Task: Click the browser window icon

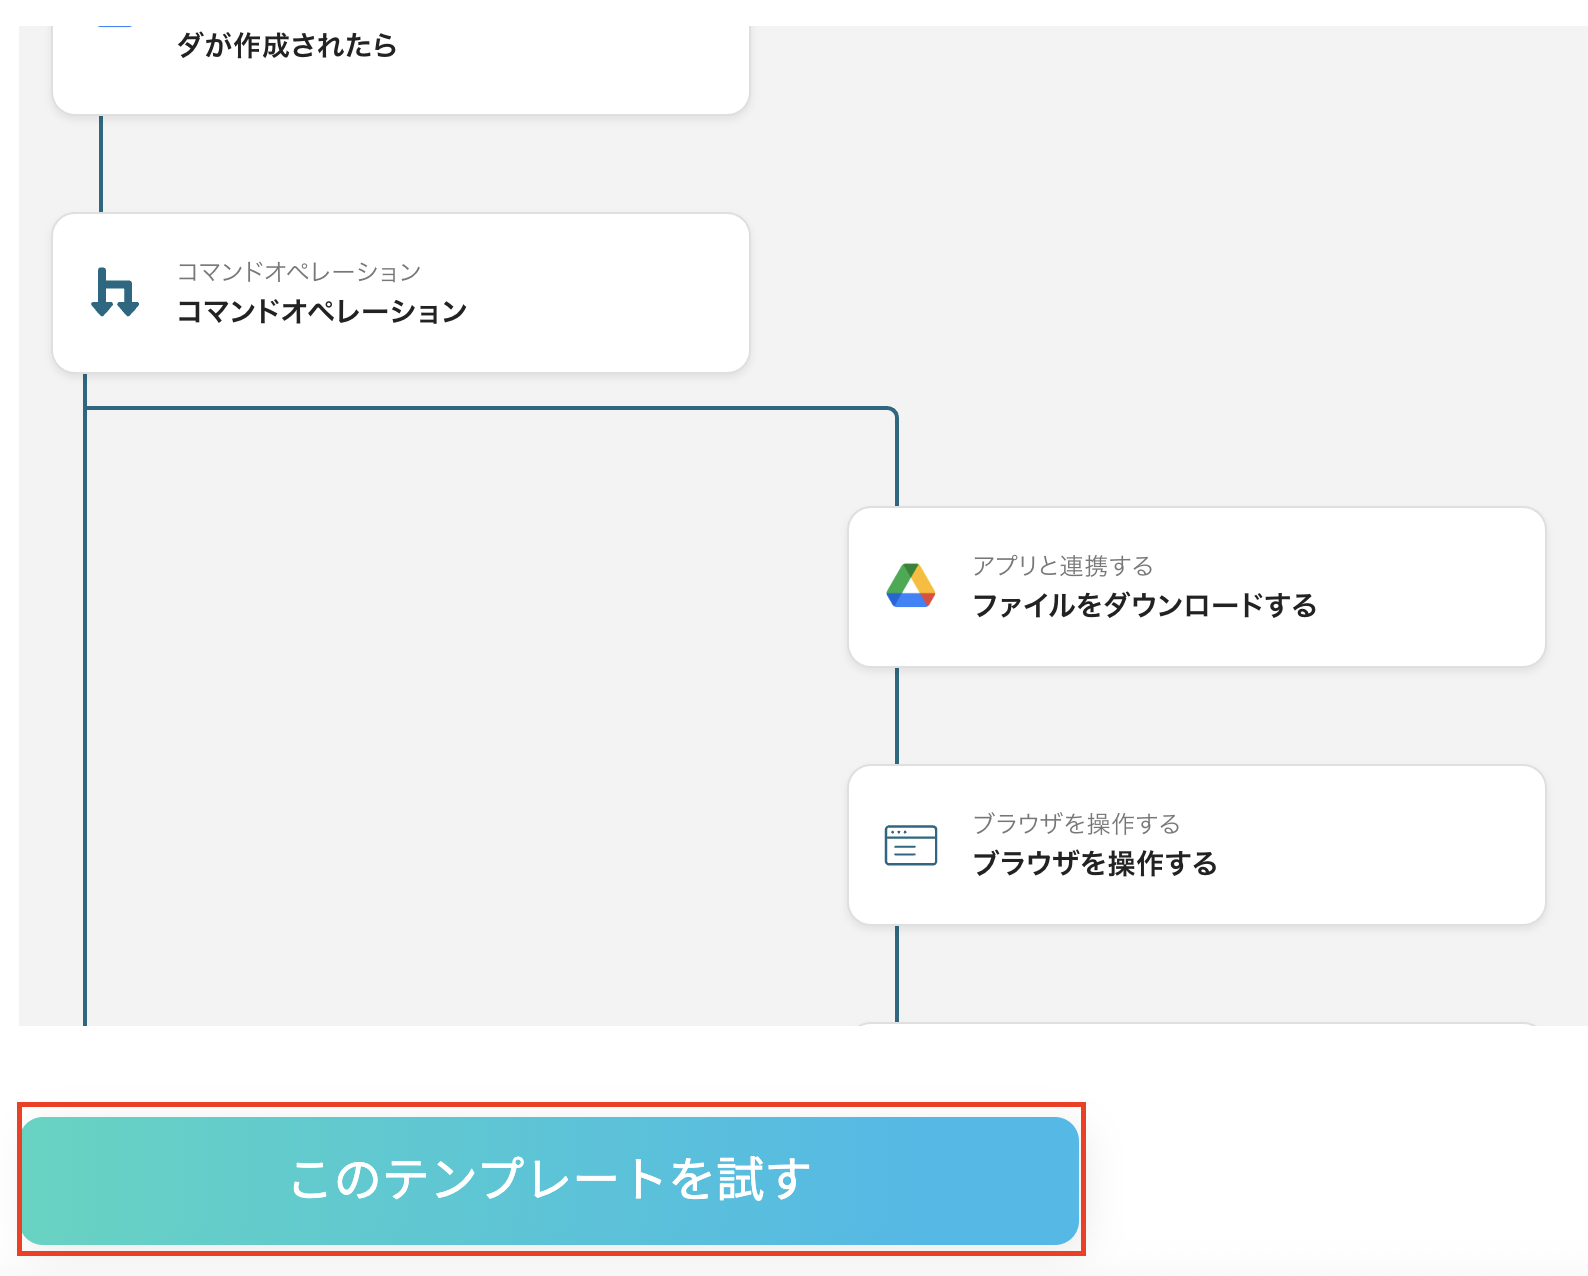Action: [x=910, y=845]
